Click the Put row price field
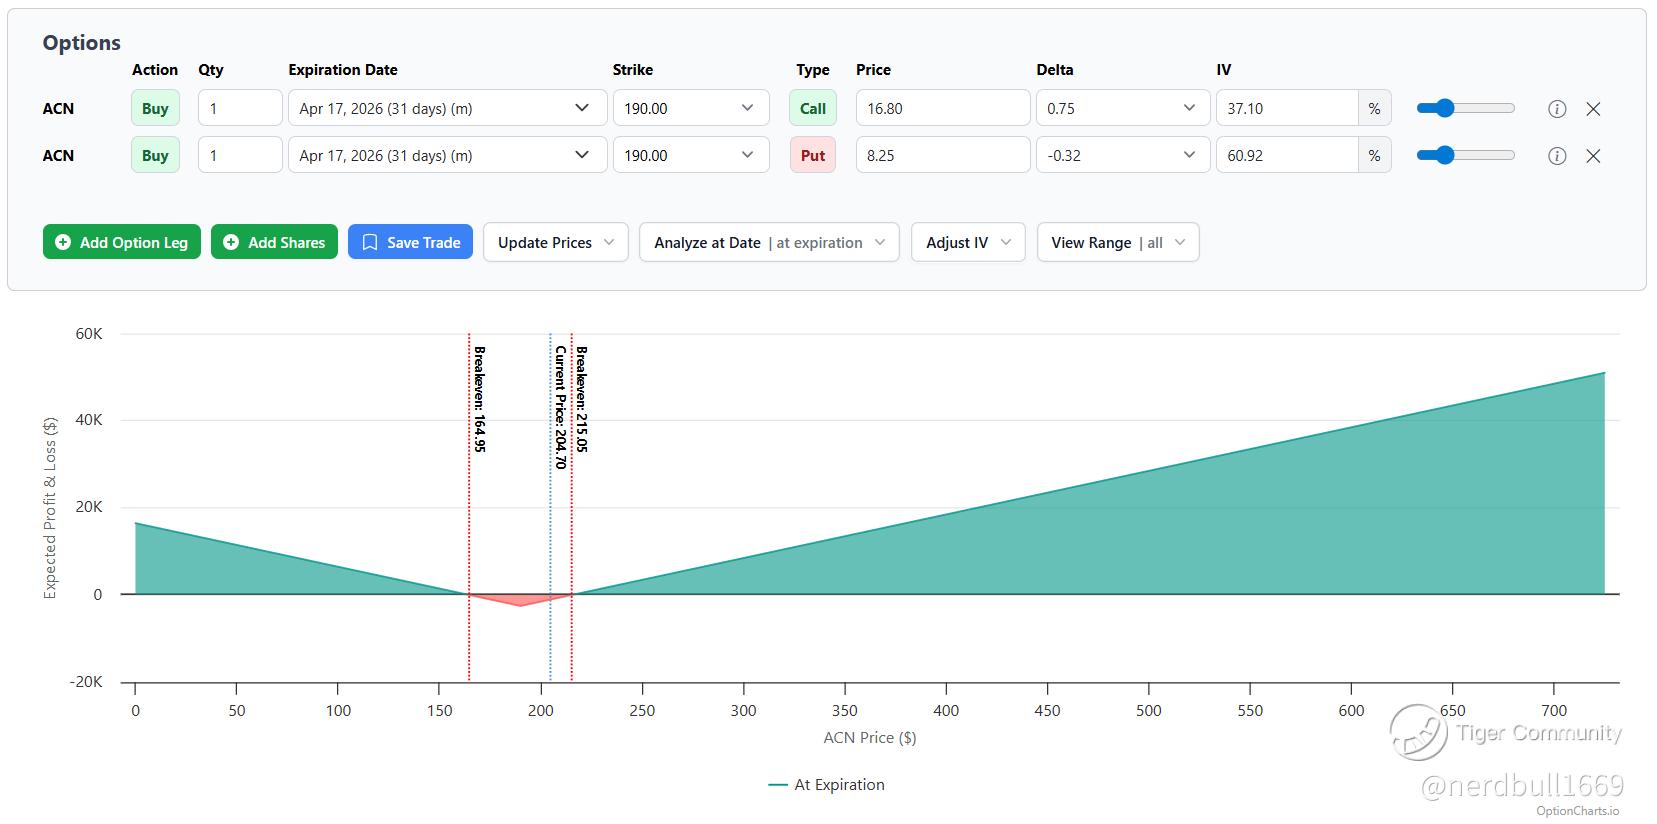1657x824 pixels. pyautogui.click(x=942, y=156)
